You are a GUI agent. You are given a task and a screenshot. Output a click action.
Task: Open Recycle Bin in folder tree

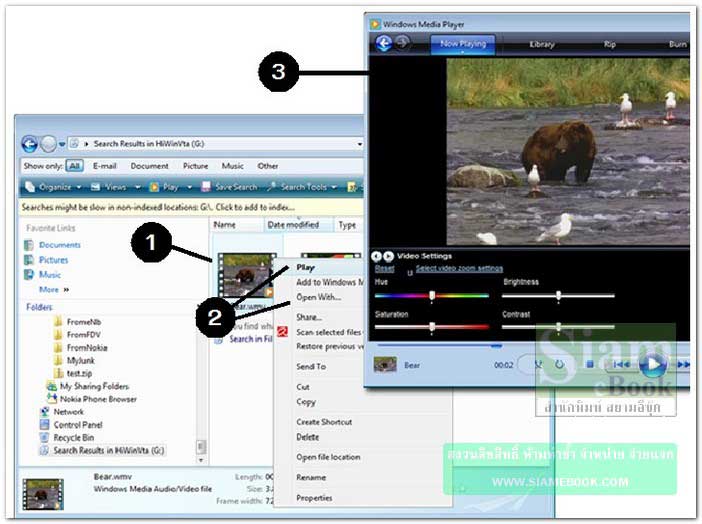[x=73, y=438]
